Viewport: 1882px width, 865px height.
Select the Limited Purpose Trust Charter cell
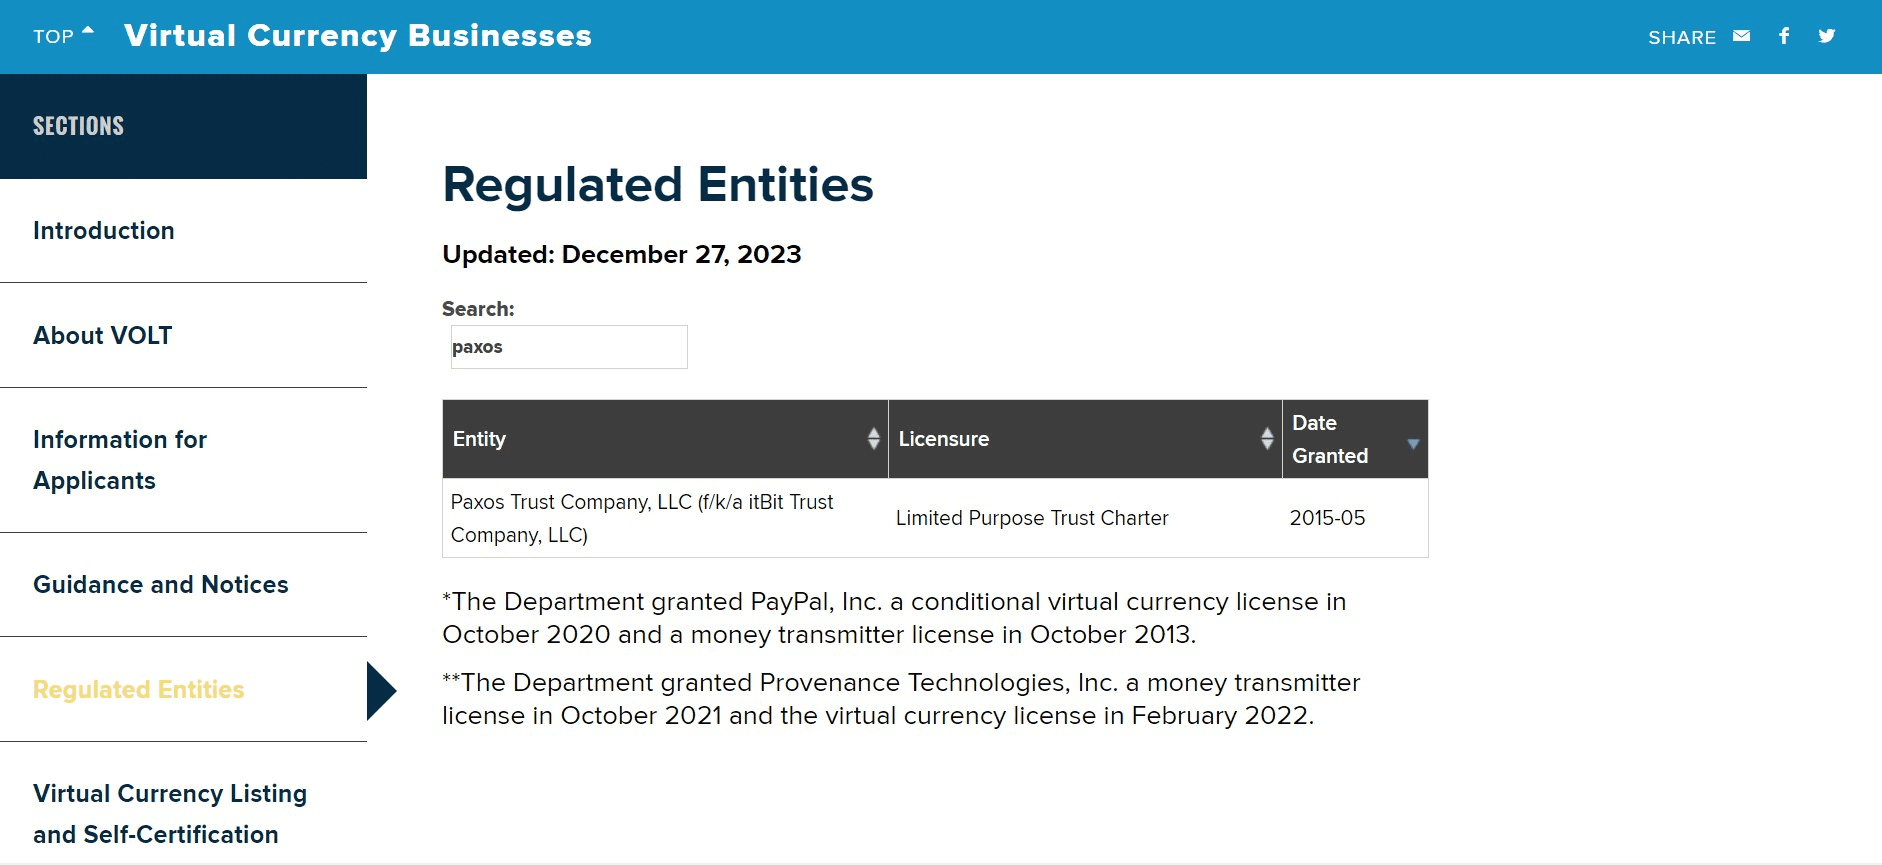1032,518
